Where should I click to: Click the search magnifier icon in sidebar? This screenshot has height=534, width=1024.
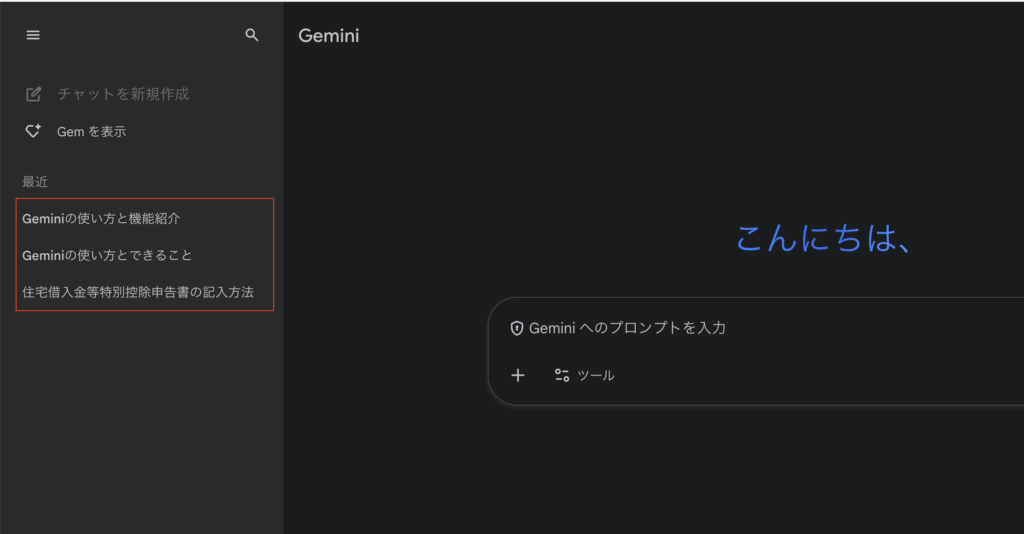tap(252, 35)
